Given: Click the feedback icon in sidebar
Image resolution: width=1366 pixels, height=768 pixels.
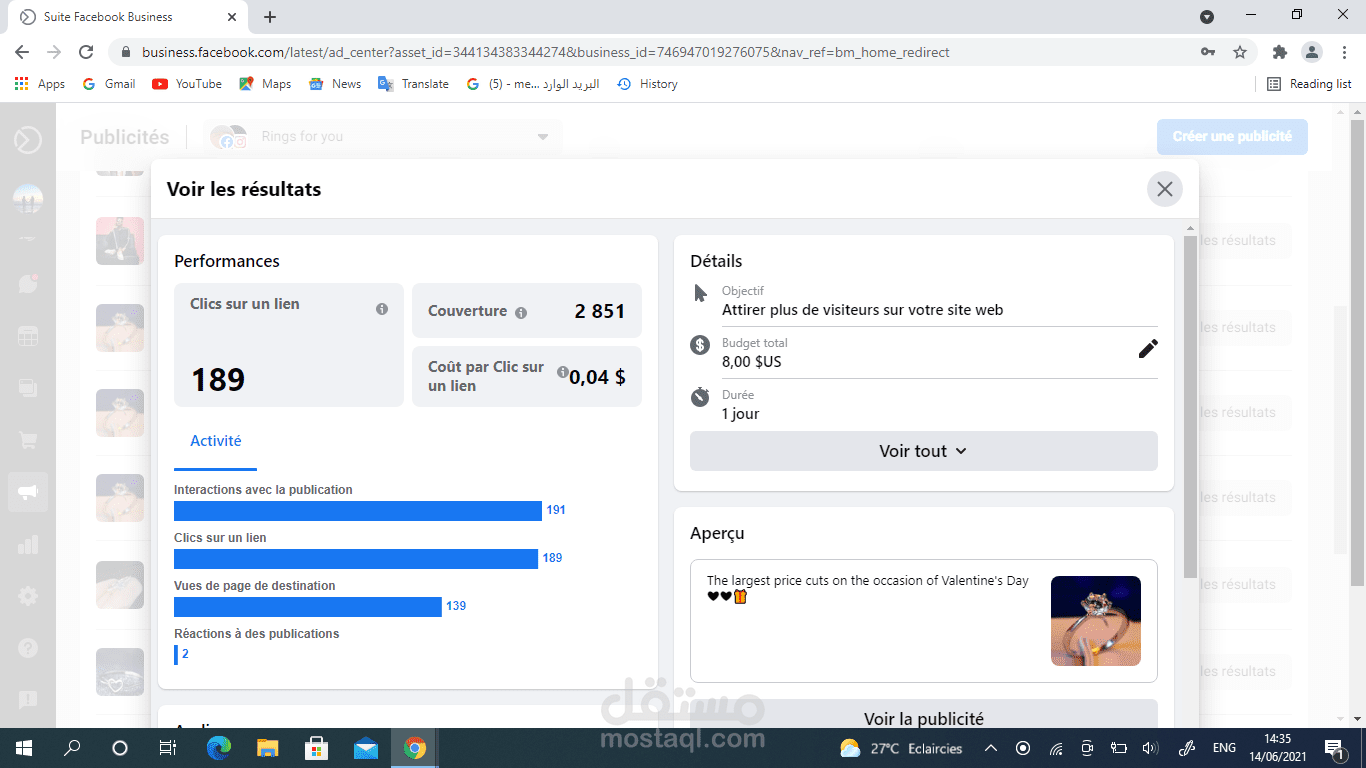Looking at the screenshot, I should pyautogui.click(x=28, y=699).
